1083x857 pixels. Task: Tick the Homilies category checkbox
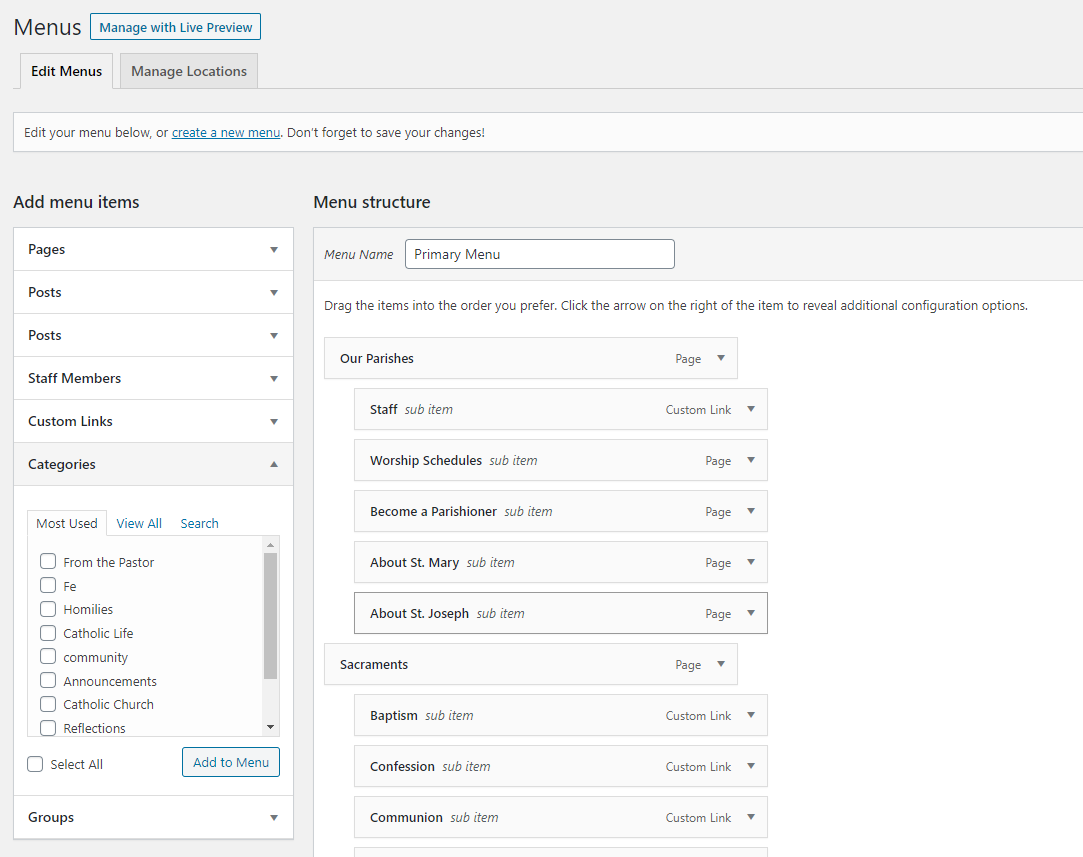click(48, 609)
